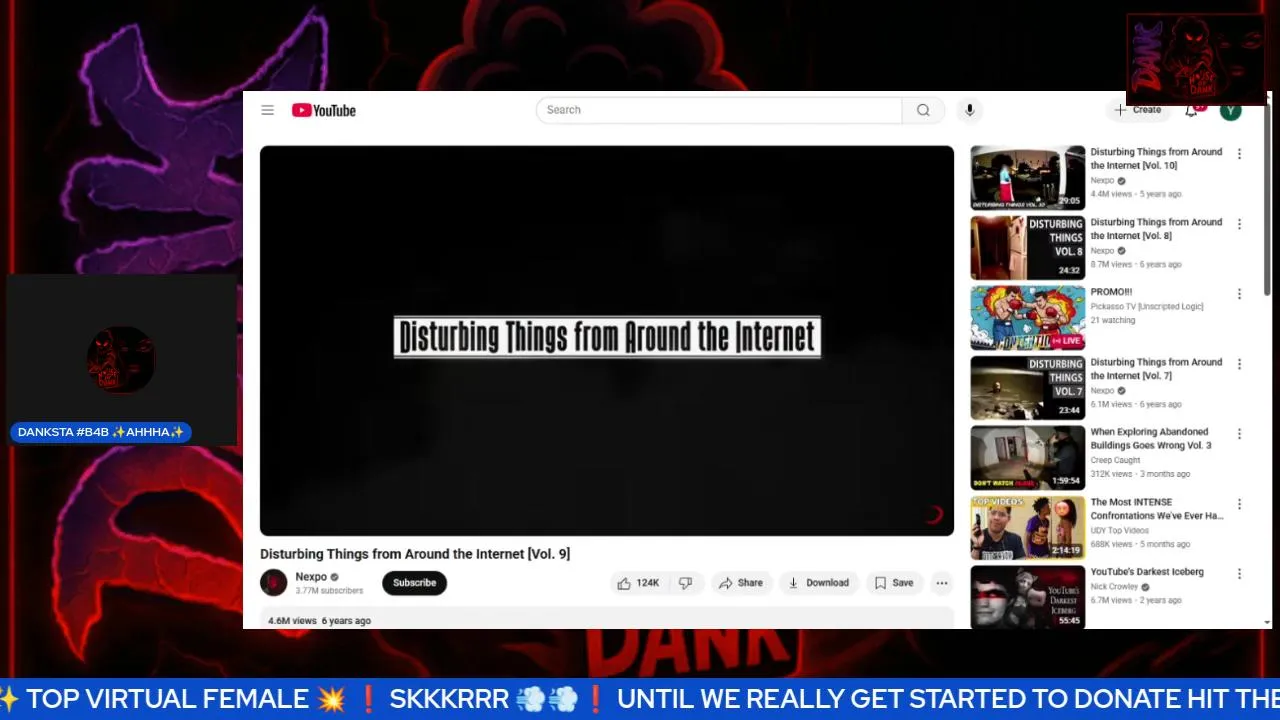Open options menu for Vol. 8 video
The image size is (1280, 720).
tap(1239, 224)
